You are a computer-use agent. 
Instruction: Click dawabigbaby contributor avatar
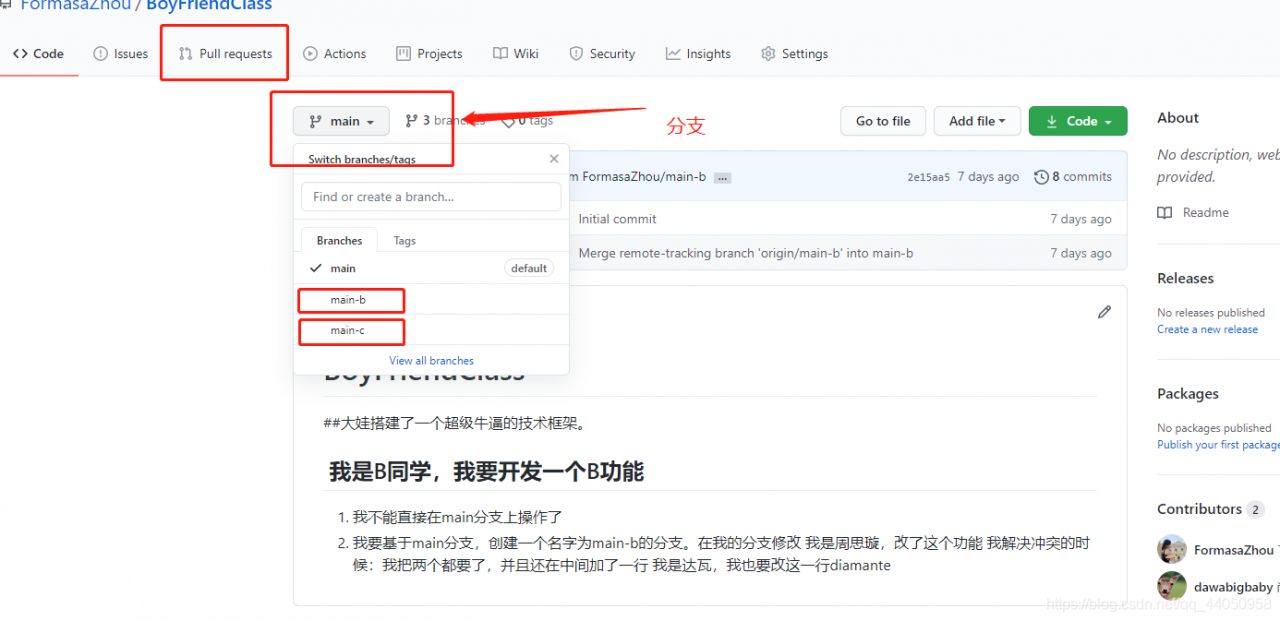(x=1171, y=586)
